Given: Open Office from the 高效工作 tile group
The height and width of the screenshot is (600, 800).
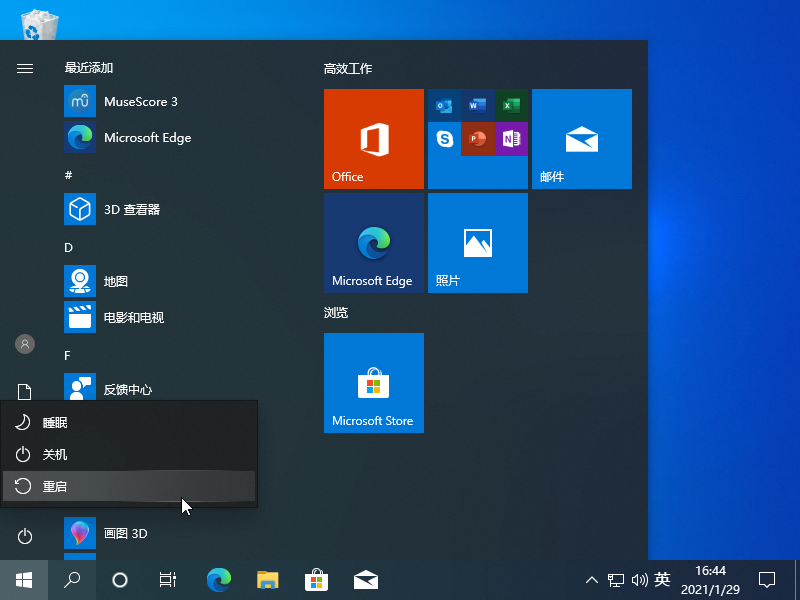Looking at the screenshot, I should (x=373, y=138).
